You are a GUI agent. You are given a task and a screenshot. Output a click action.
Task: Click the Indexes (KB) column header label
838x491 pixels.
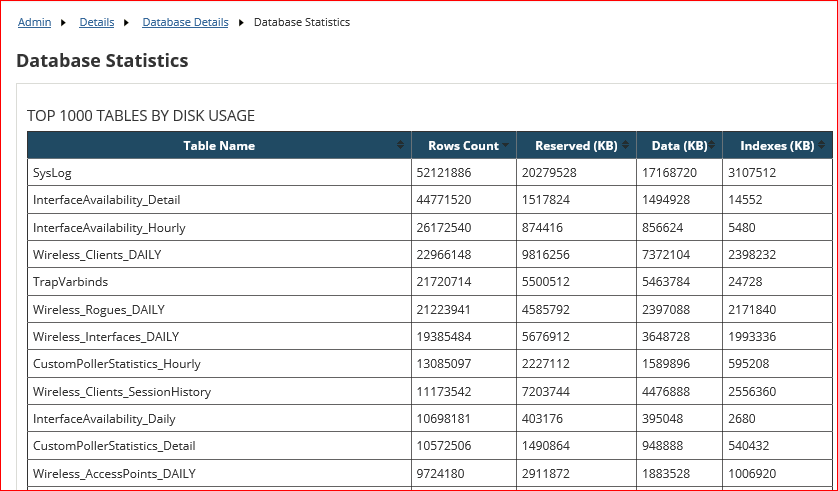777,145
